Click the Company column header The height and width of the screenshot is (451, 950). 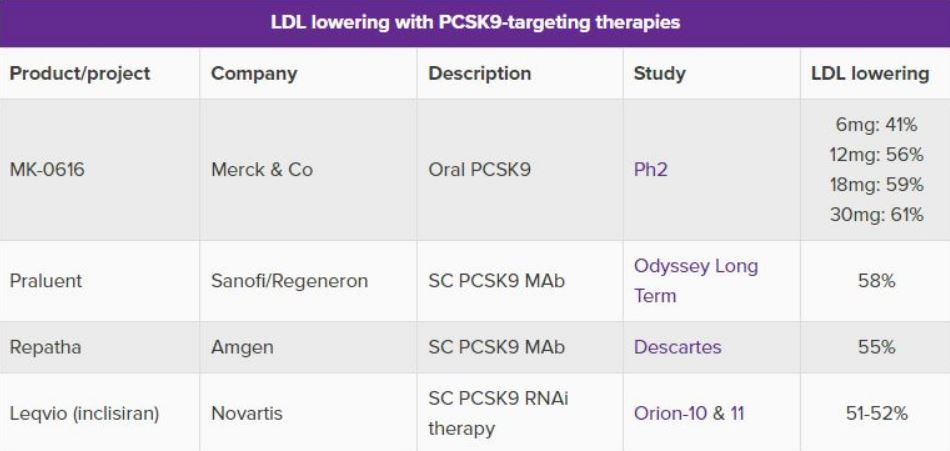click(x=254, y=73)
